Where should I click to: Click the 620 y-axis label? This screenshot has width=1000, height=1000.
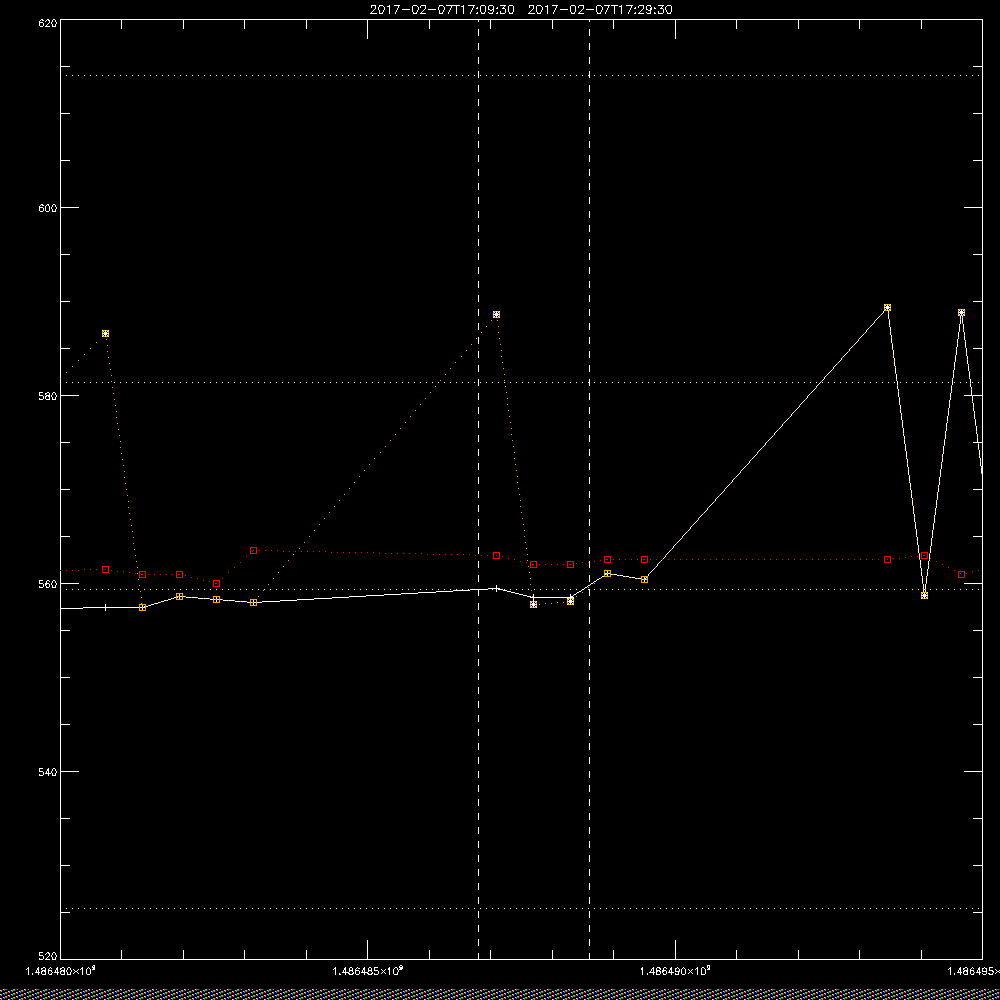click(48, 23)
